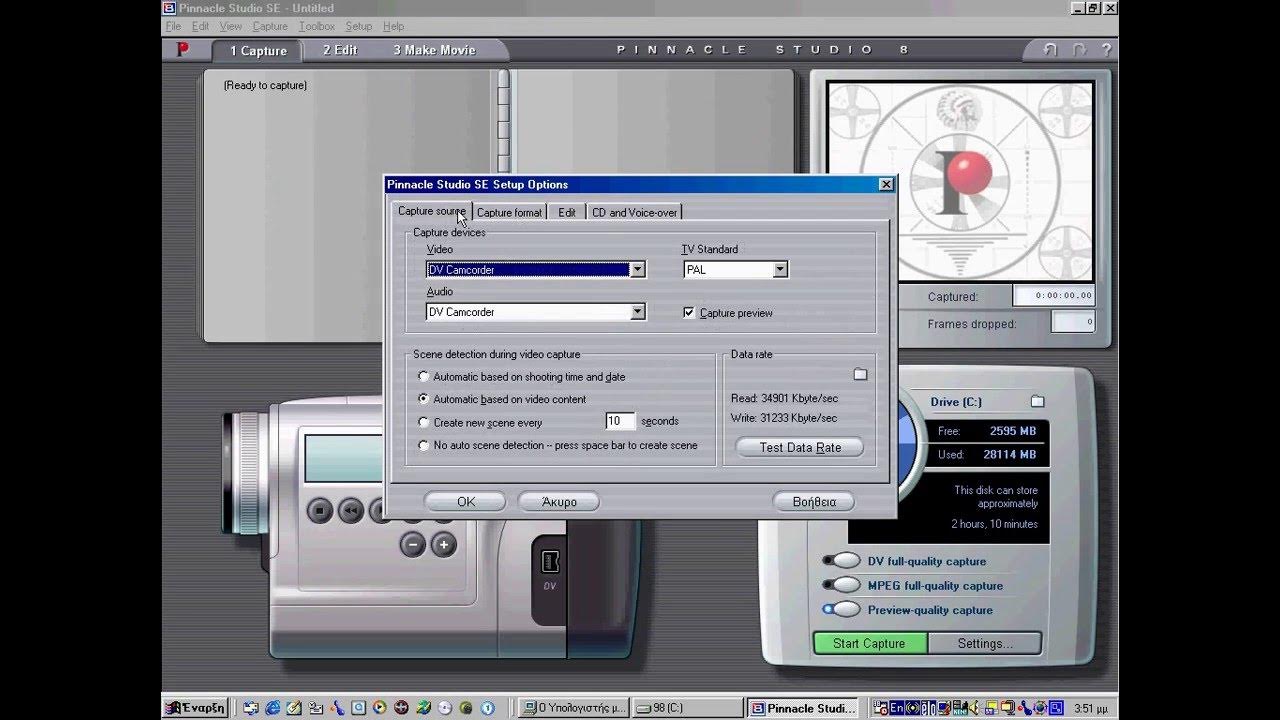Click the test pattern preview image
The width and height of the screenshot is (1280, 720).
(961, 182)
